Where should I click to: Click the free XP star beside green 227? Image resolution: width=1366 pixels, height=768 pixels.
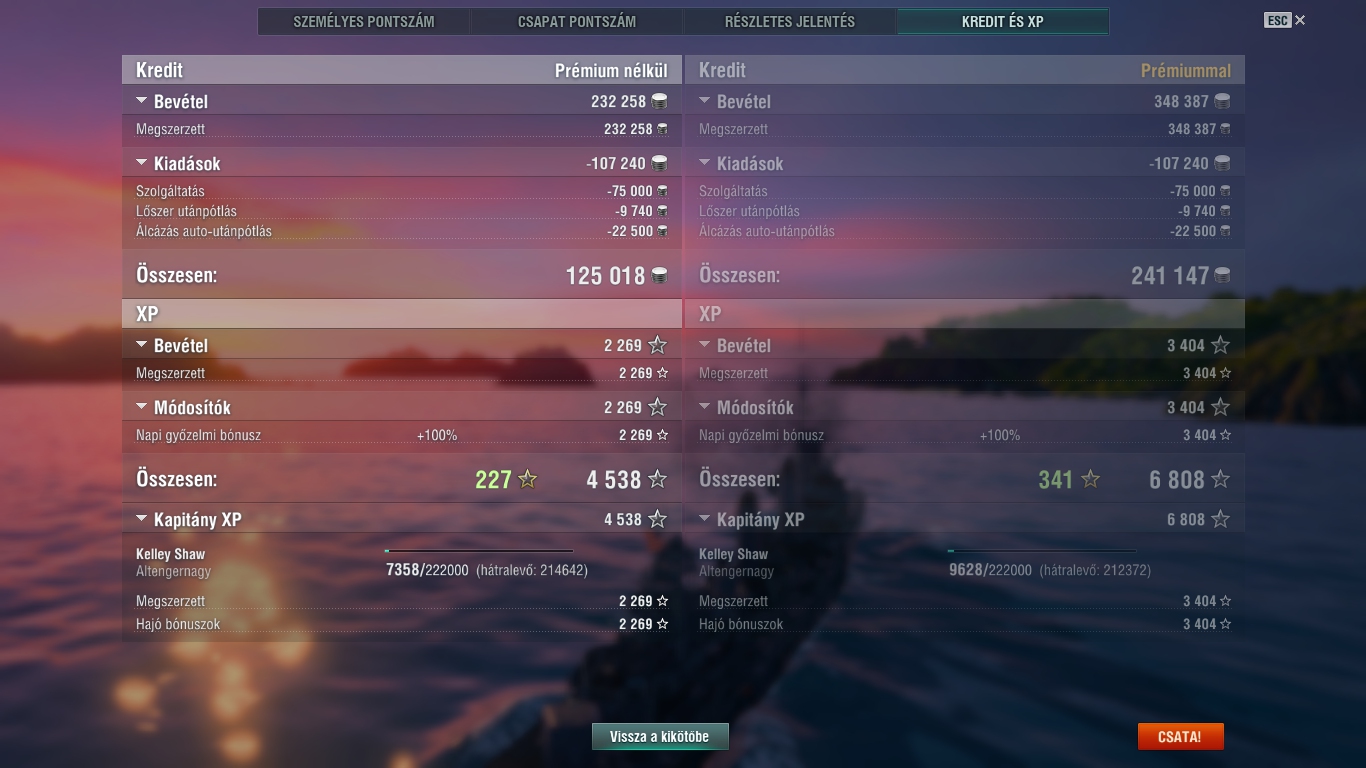tap(528, 480)
